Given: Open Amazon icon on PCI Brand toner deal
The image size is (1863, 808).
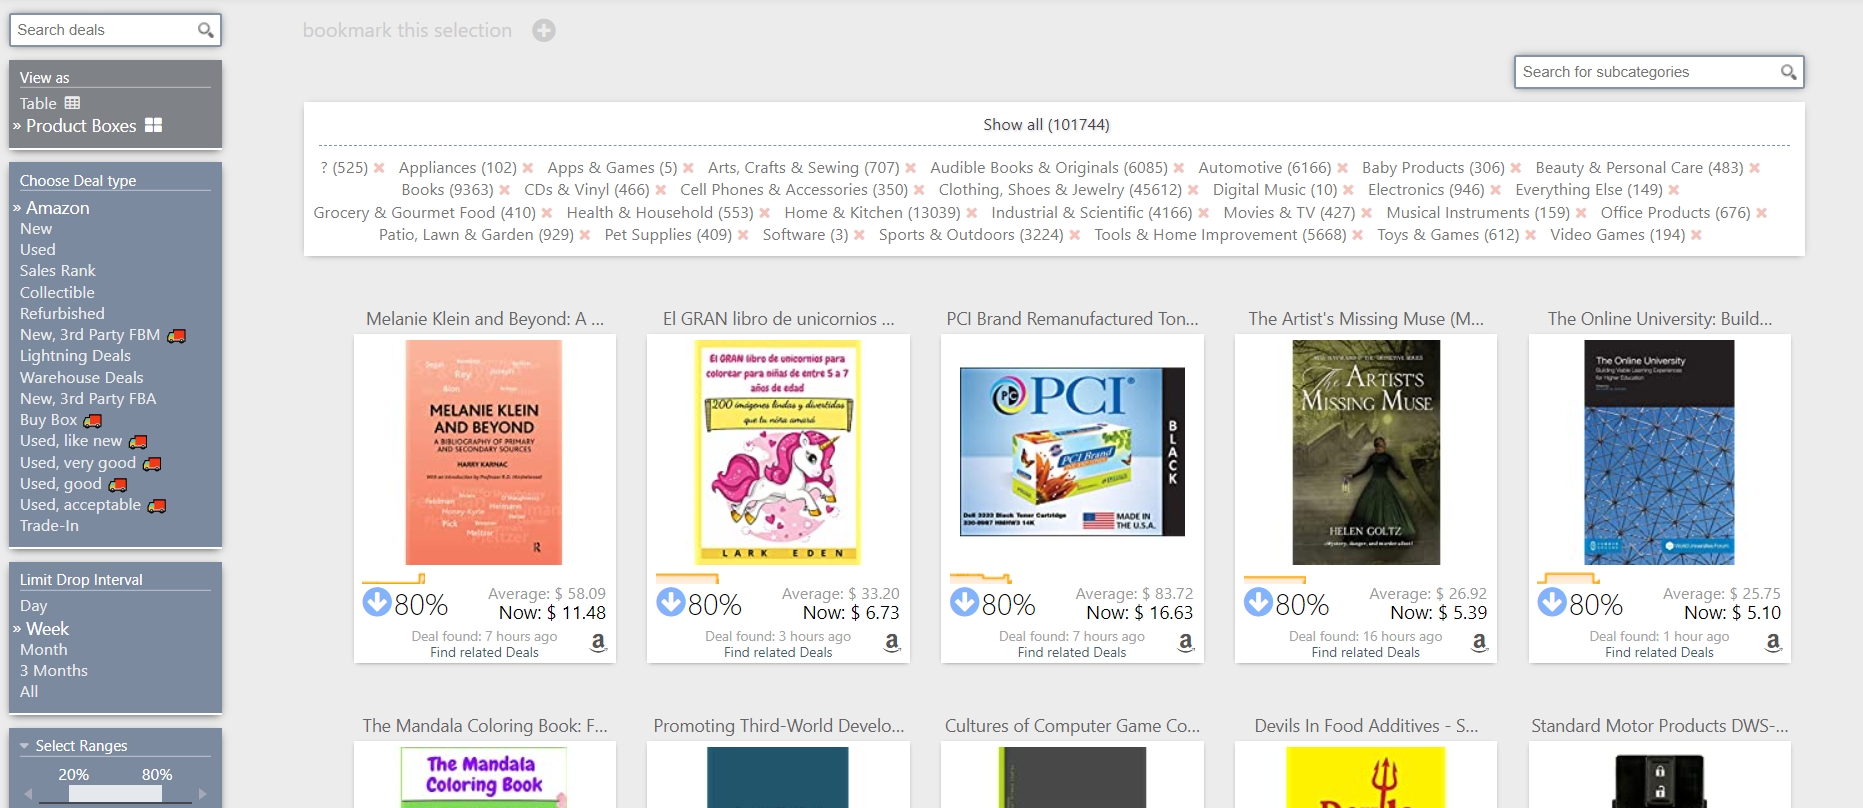Looking at the screenshot, I should pyautogui.click(x=1186, y=643).
